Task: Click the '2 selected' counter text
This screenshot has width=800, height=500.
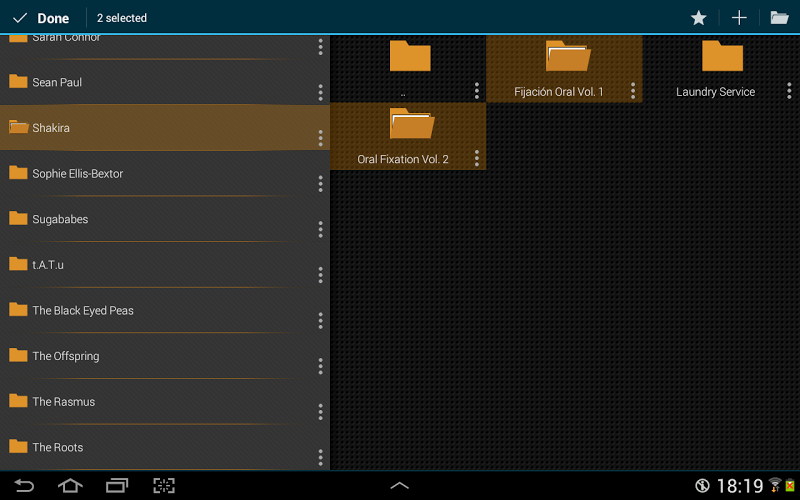Action: point(122,18)
